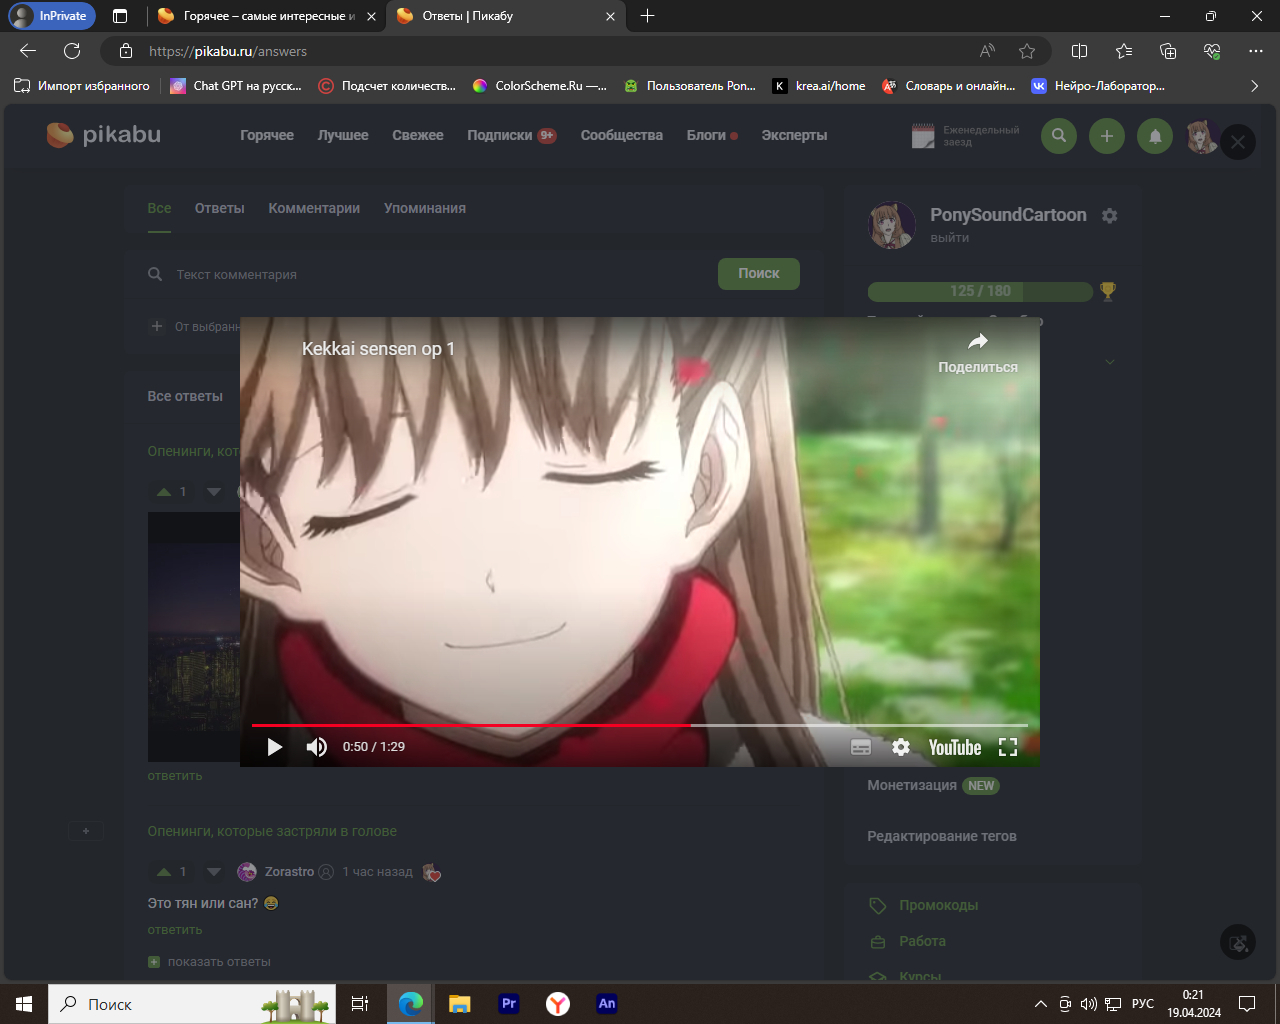Open new browser tab

point(647,16)
